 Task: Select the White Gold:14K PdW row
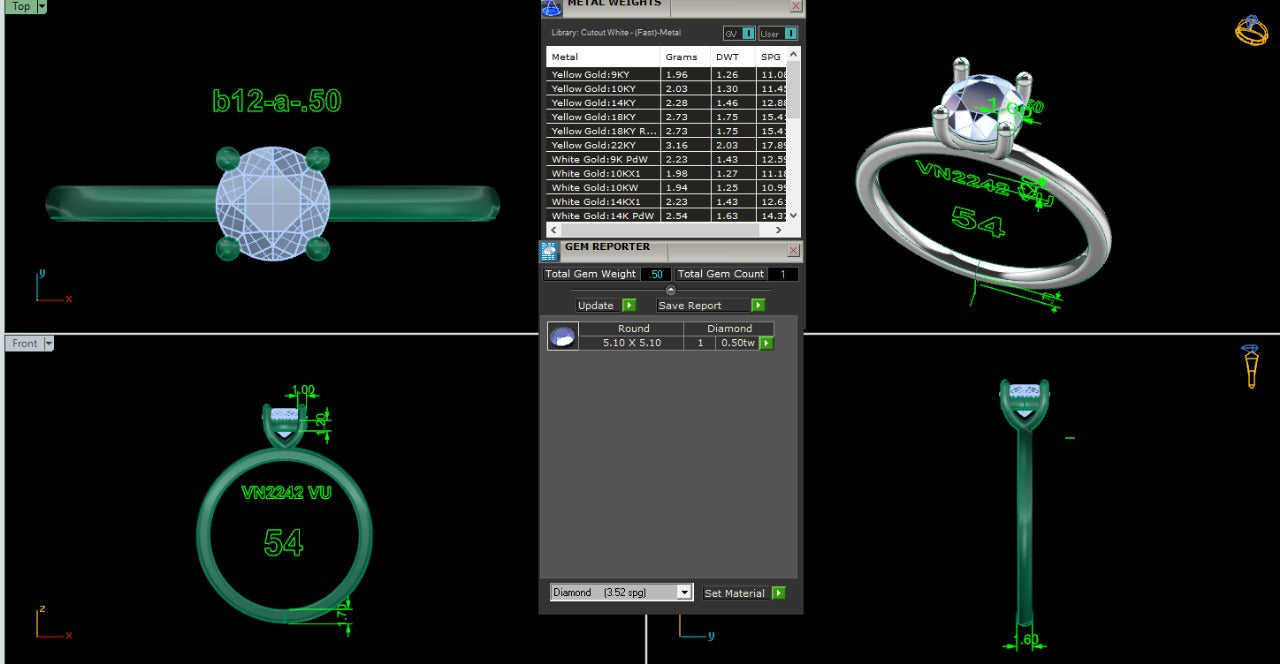coord(667,215)
